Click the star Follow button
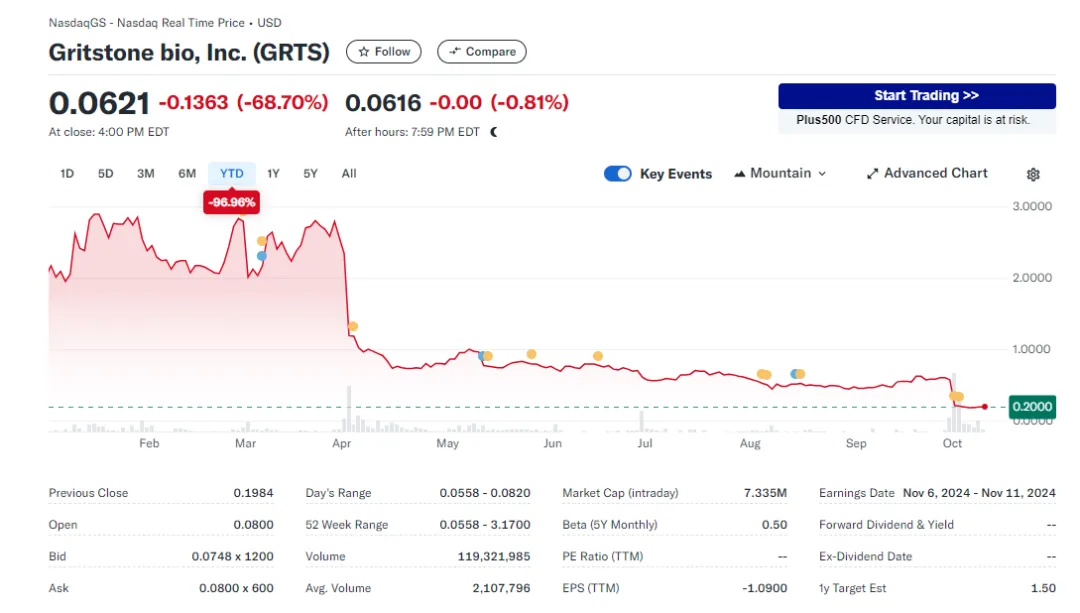 tap(384, 52)
